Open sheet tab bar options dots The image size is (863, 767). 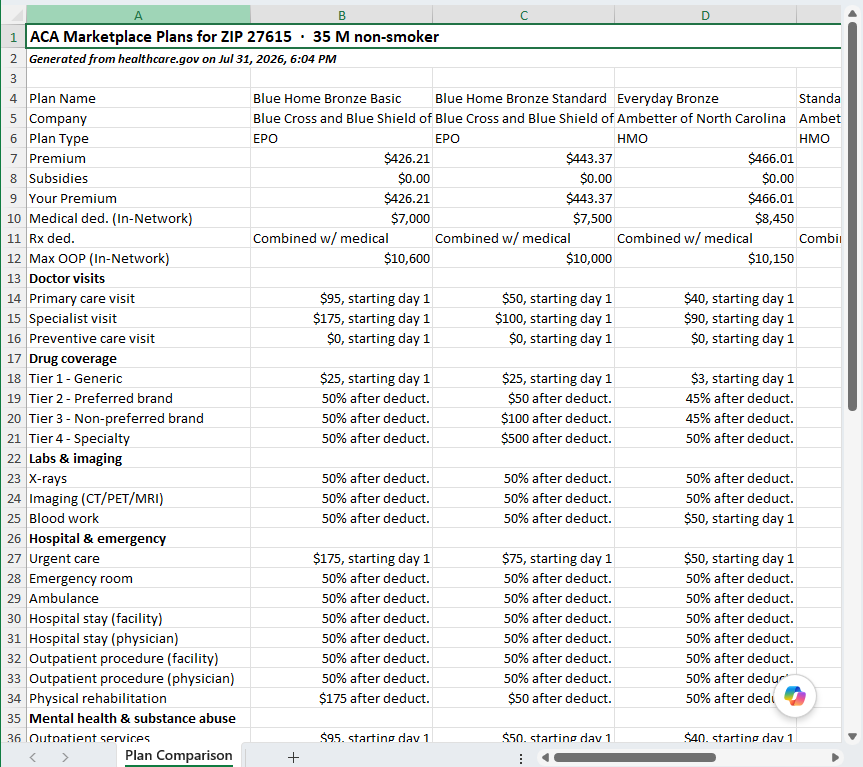(521, 758)
